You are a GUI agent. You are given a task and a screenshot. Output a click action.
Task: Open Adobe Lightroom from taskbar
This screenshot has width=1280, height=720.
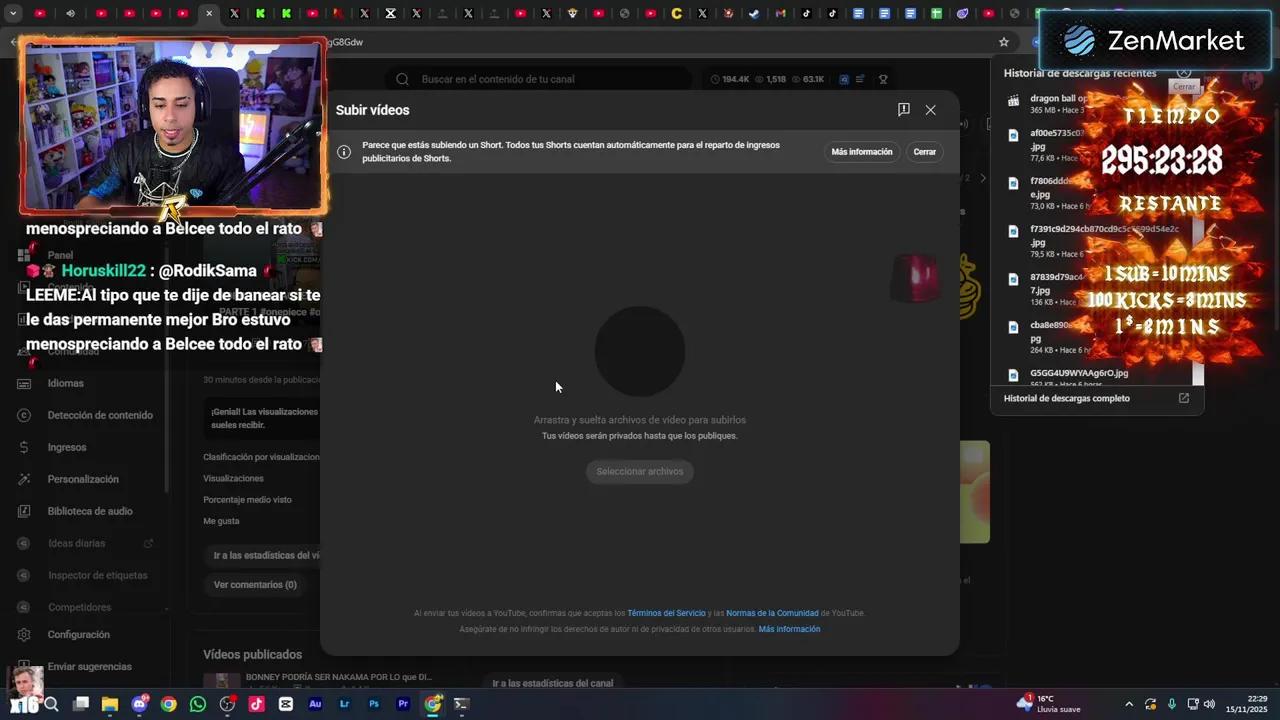point(345,704)
